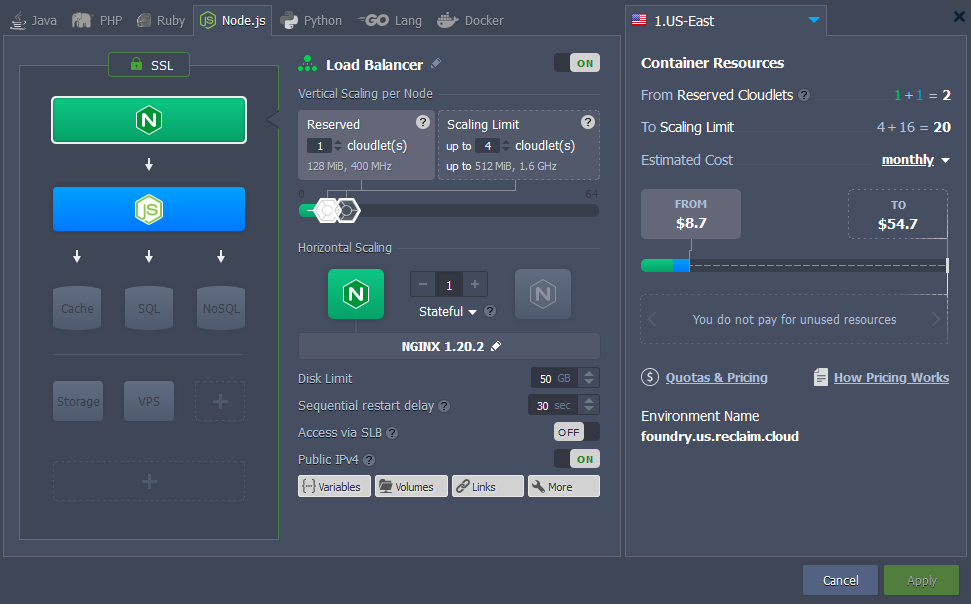971x604 pixels.
Task: Open the Stateful scaling mode dropdown
Action: coord(448,312)
